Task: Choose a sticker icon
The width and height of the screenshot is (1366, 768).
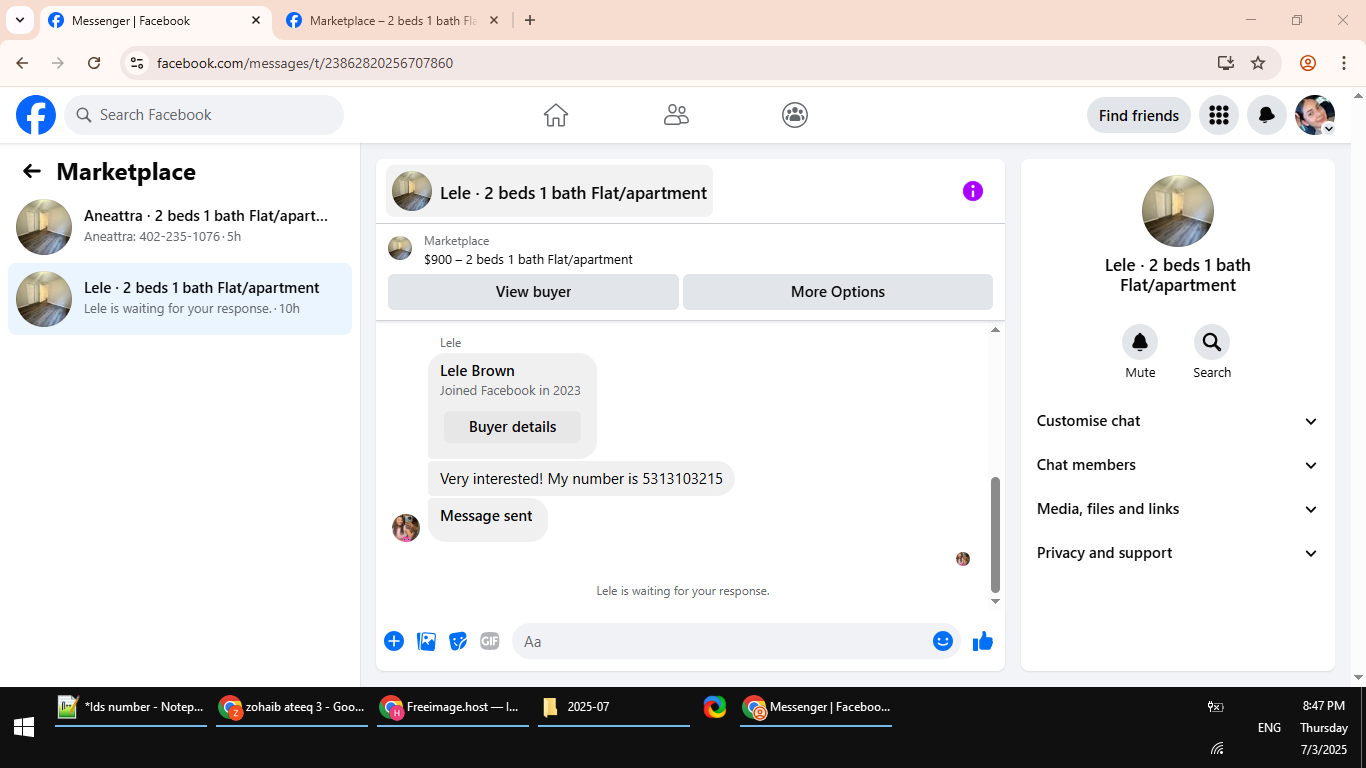Action: tap(458, 641)
